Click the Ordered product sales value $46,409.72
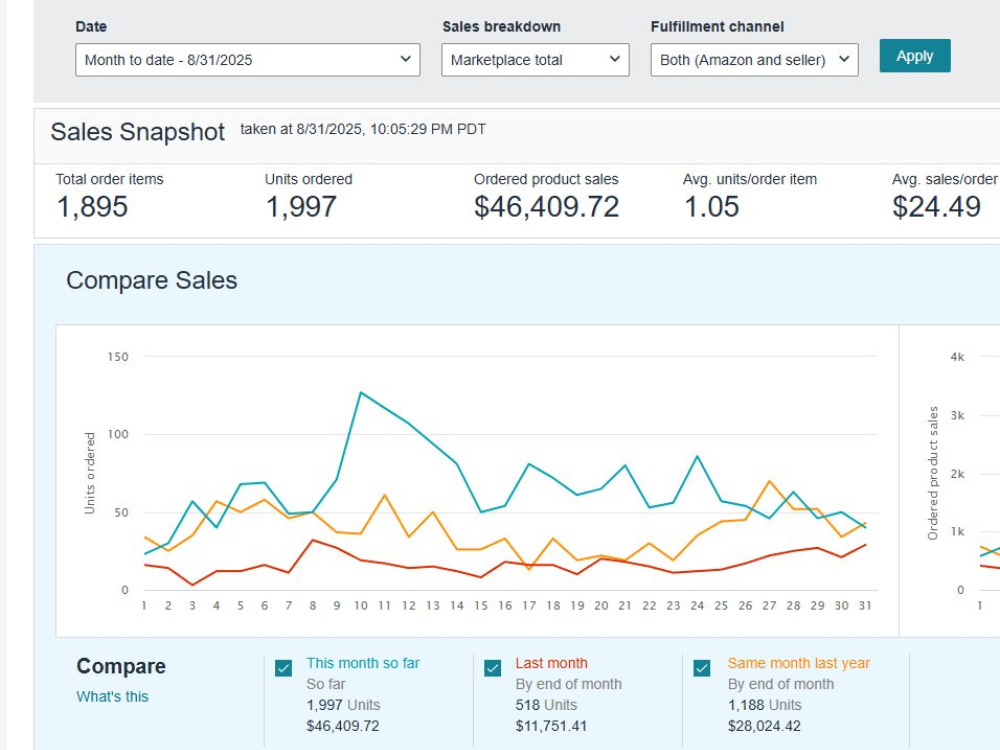Viewport: 1000px width, 750px height. (x=547, y=207)
